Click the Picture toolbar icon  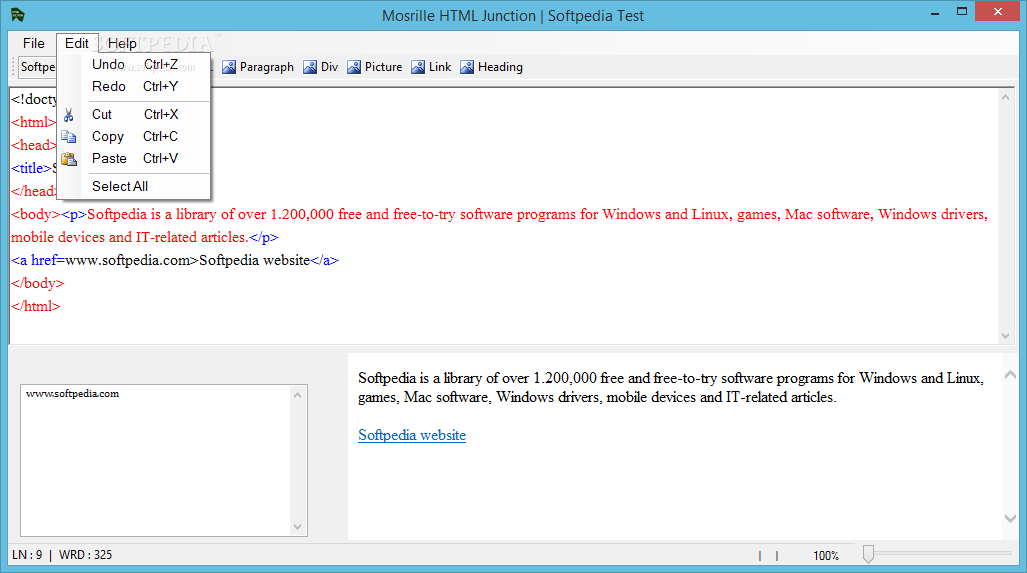(x=354, y=67)
